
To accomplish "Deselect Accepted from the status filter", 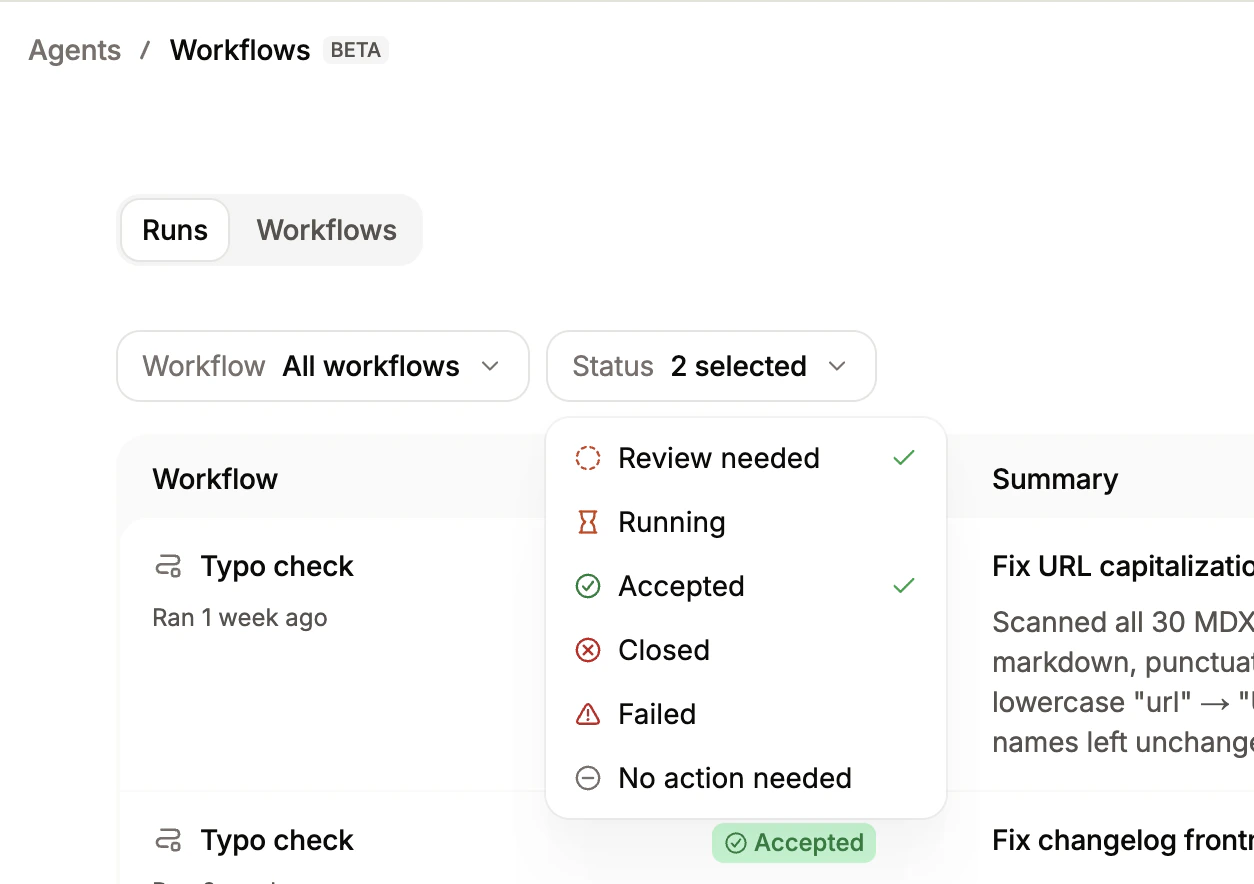I will tap(682, 586).
